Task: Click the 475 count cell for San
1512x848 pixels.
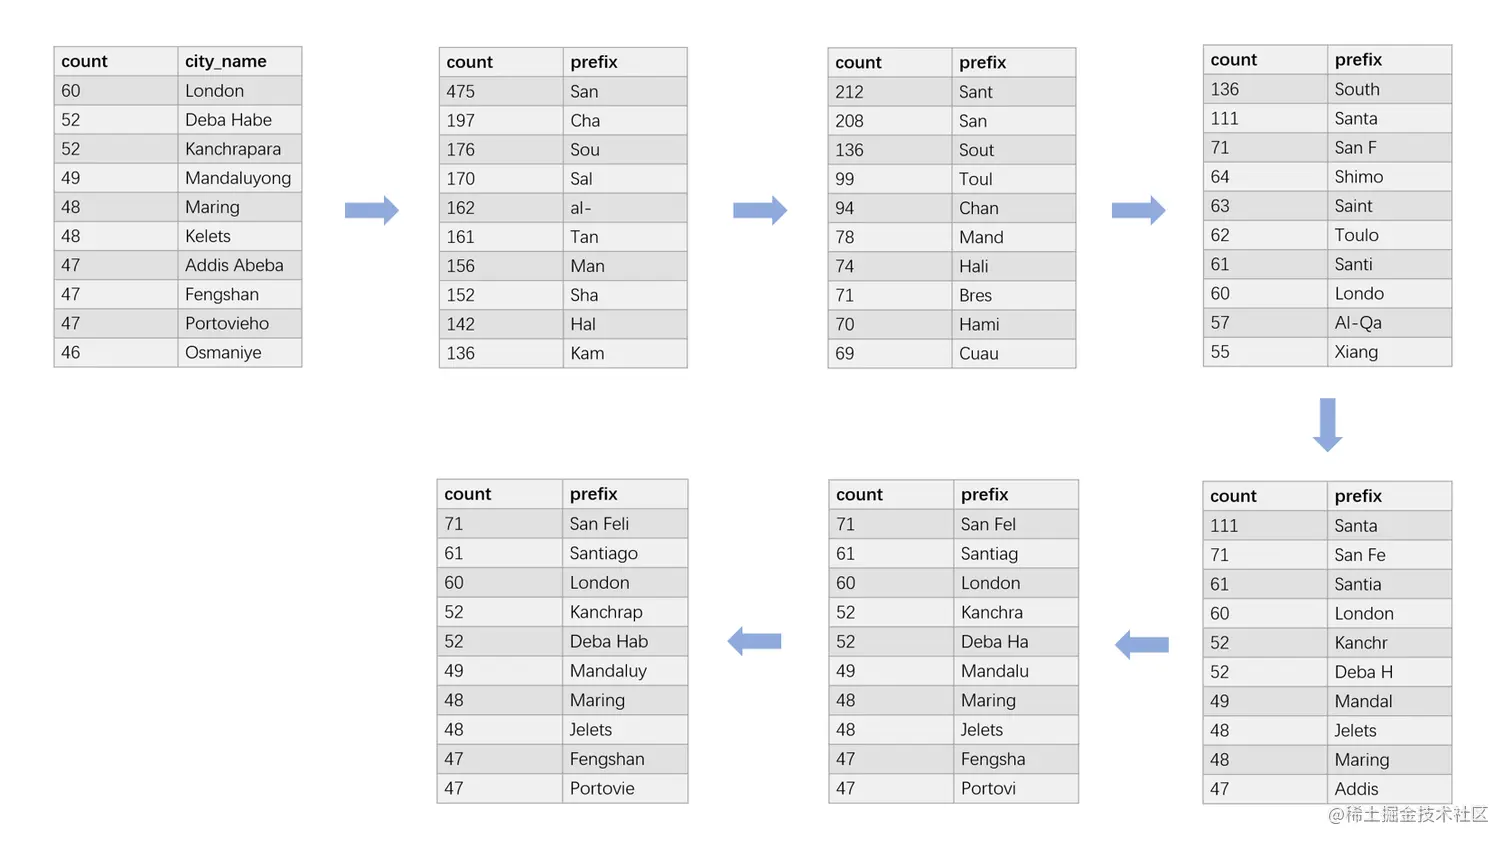Action: click(501, 91)
